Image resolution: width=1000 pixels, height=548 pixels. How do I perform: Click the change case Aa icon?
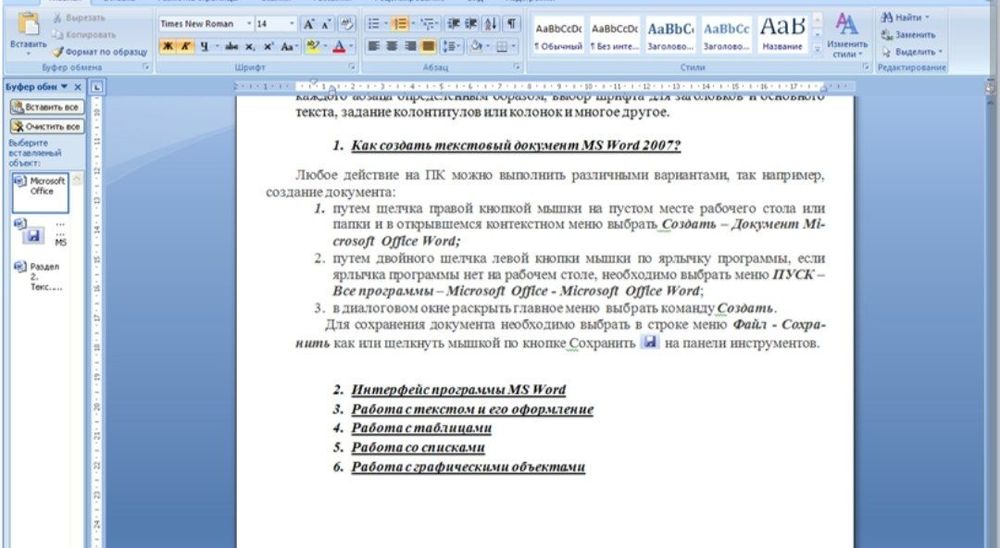coord(288,47)
